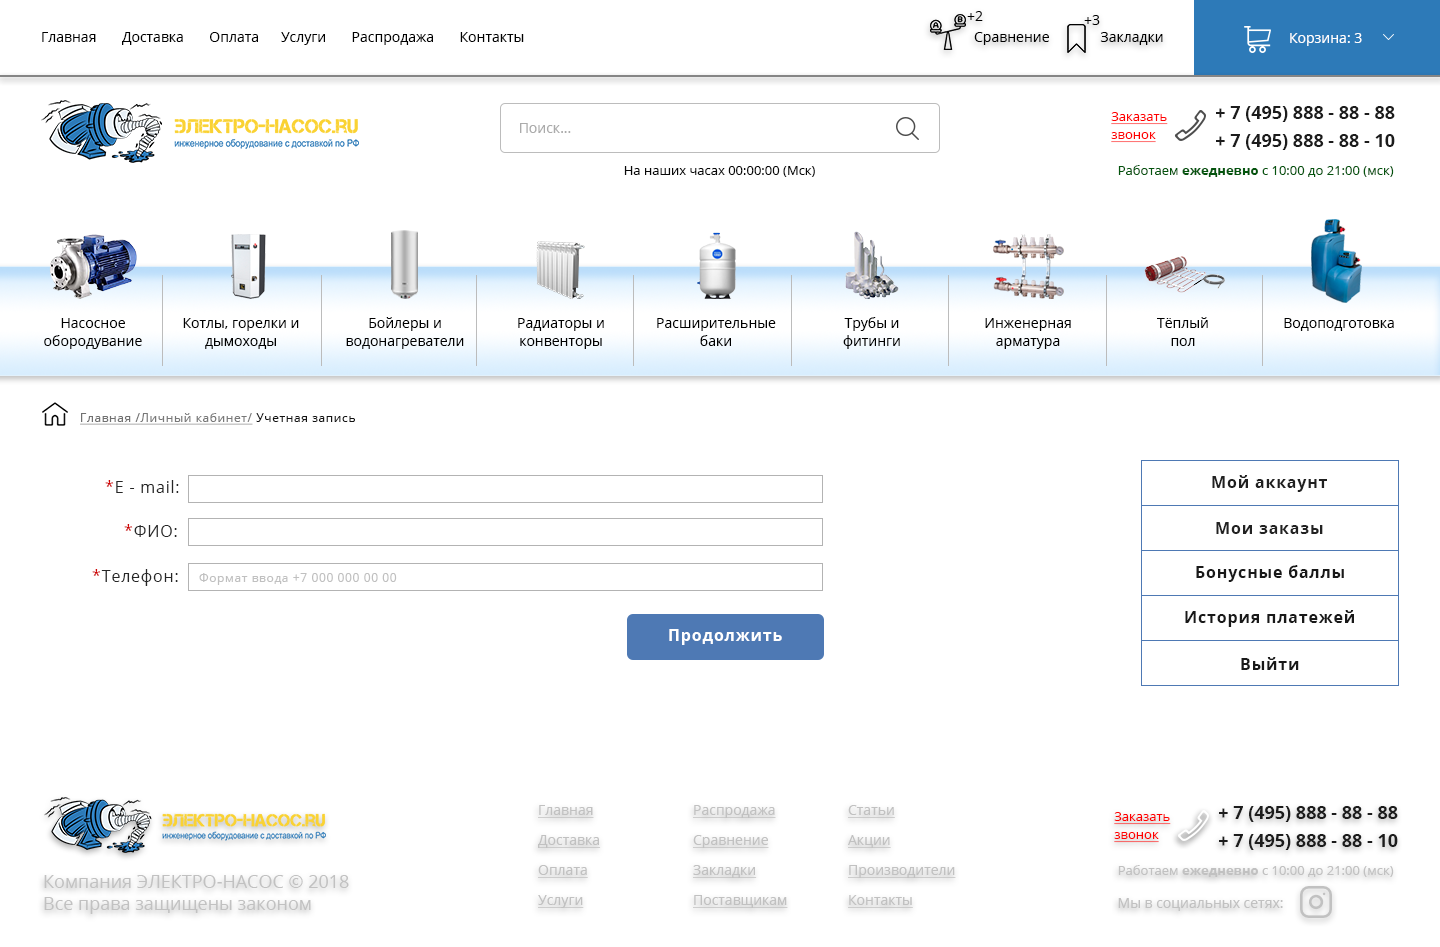The image size is (1440, 947).
Task: Open the pump equipment category image
Action: [93, 265]
